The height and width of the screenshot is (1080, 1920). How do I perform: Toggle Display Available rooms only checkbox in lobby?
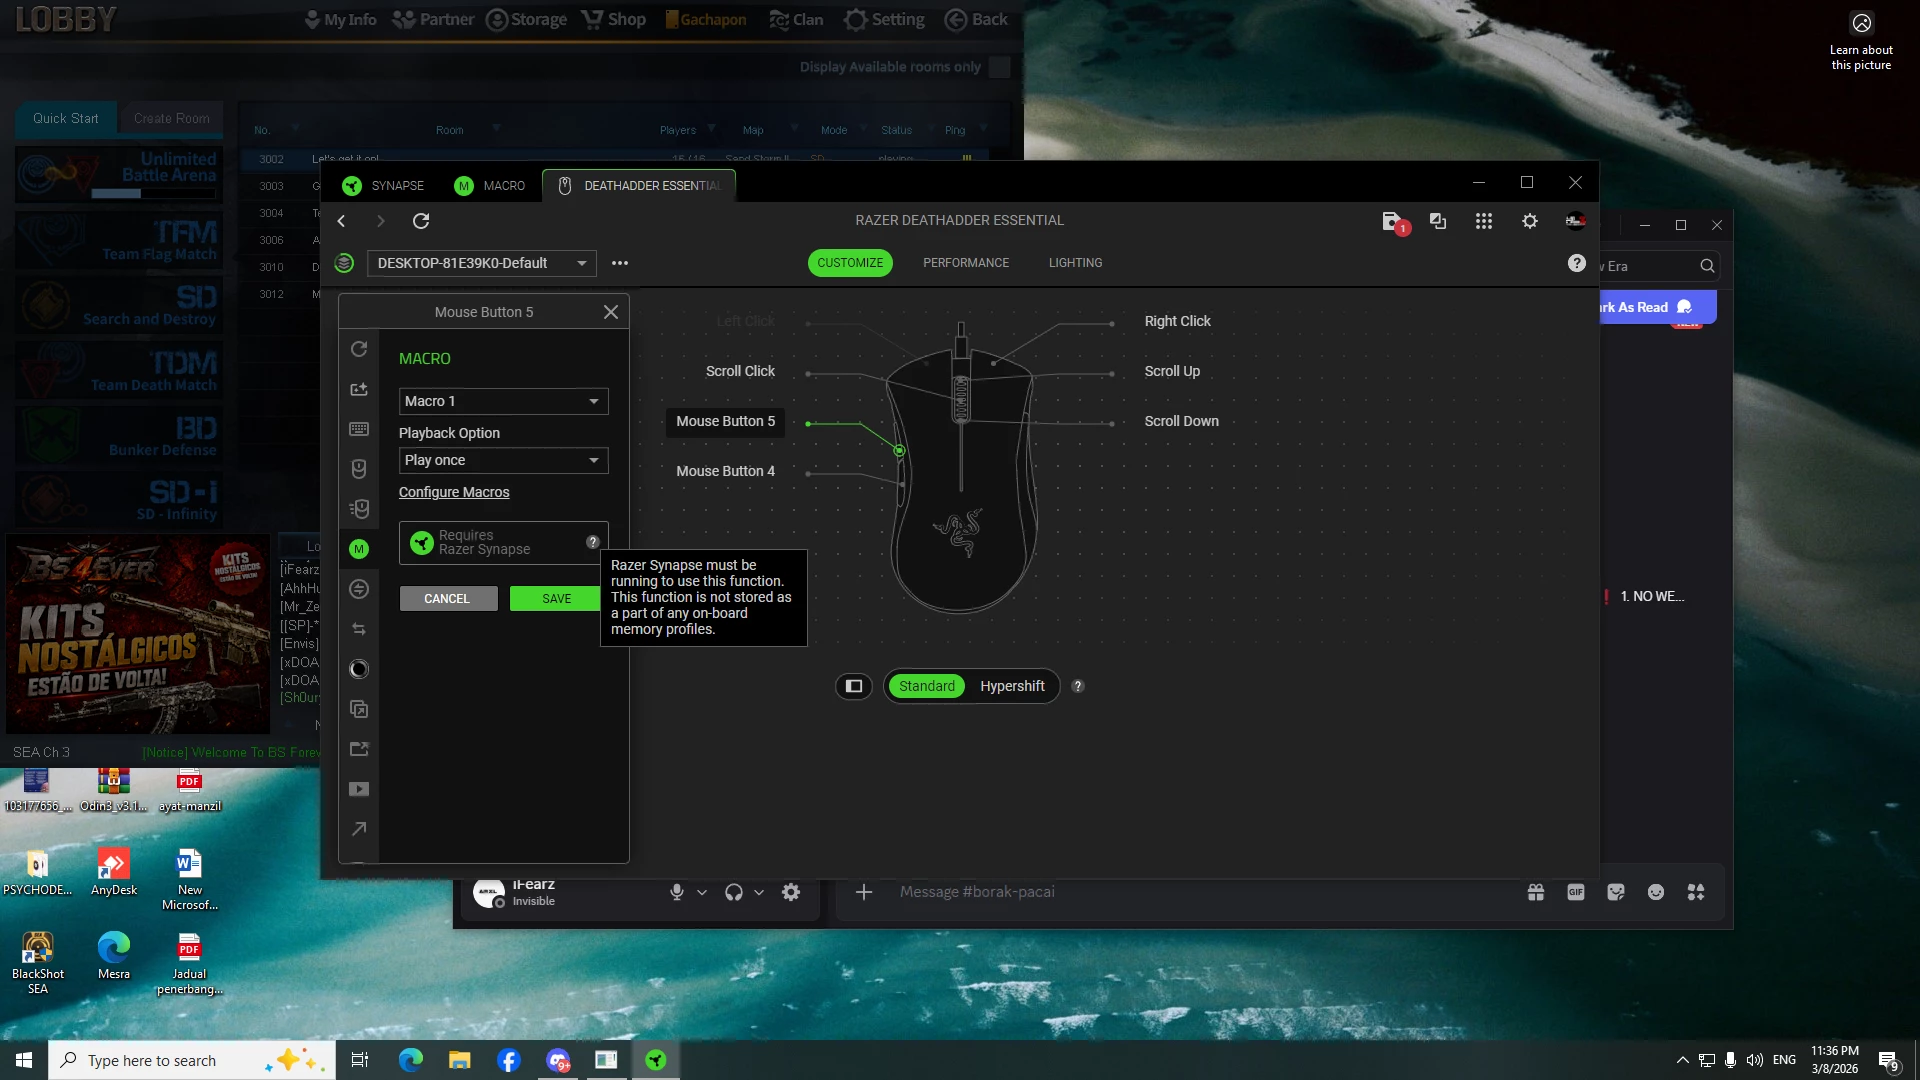[x=999, y=67]
